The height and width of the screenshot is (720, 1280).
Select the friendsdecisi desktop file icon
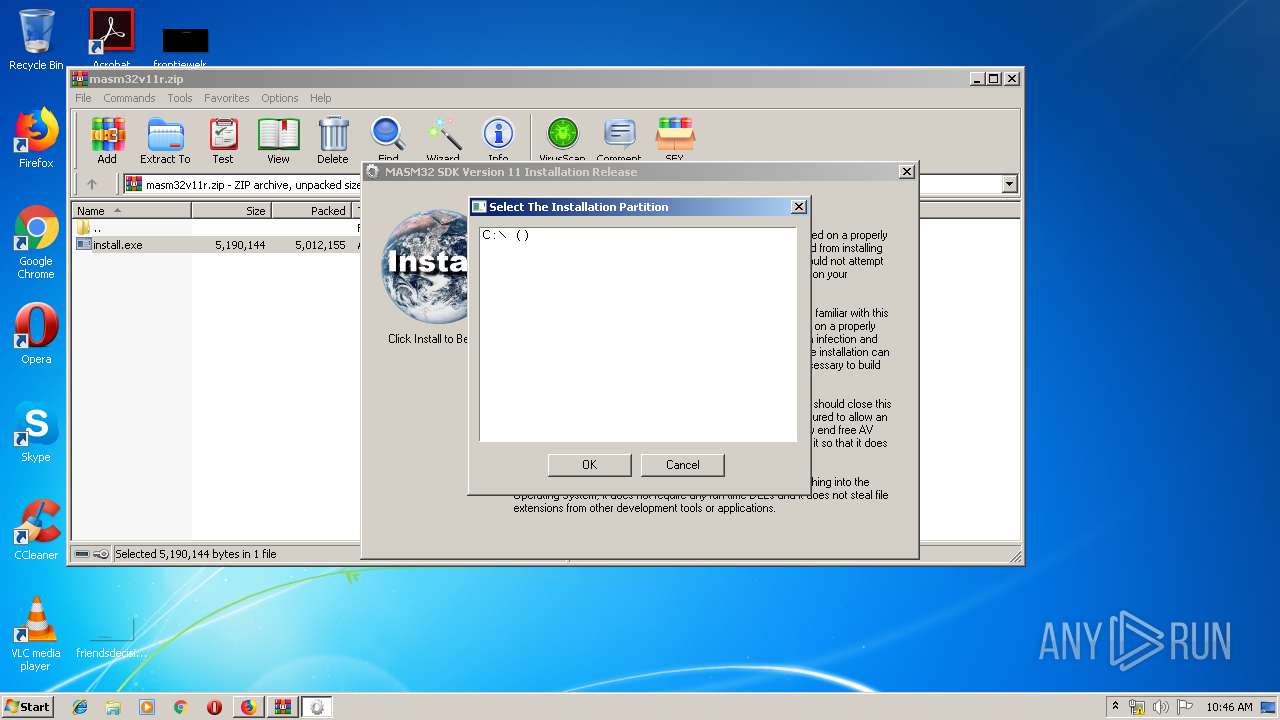112,634
